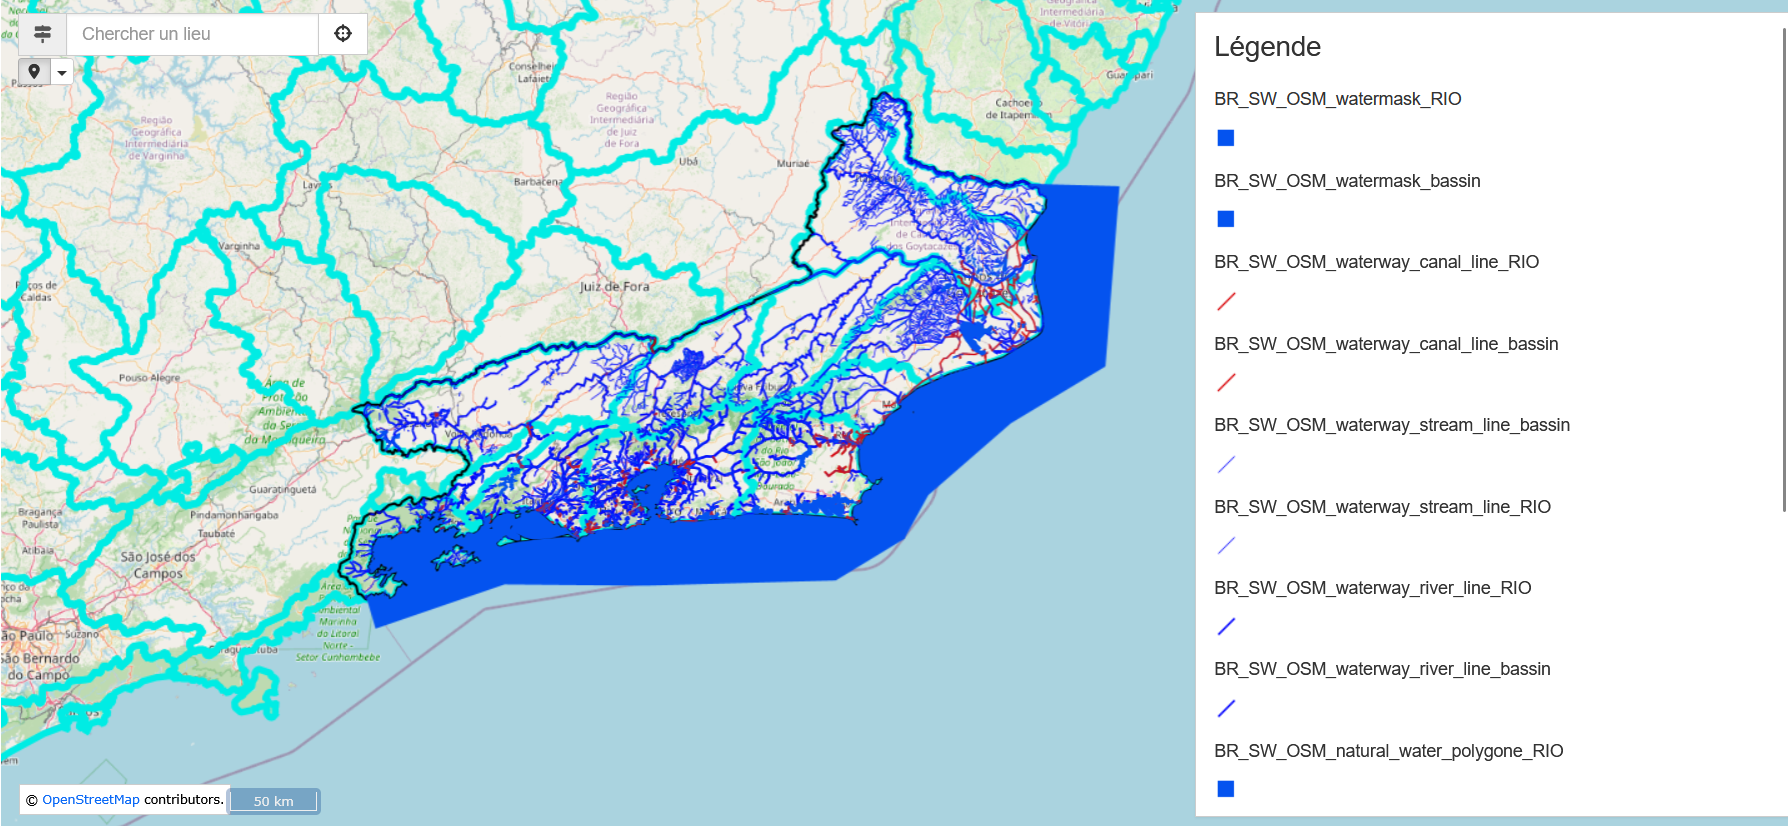Select the map marker pin tool
Image resolution: width=1788 pixels, height=826 pixels.
point(34,71)
